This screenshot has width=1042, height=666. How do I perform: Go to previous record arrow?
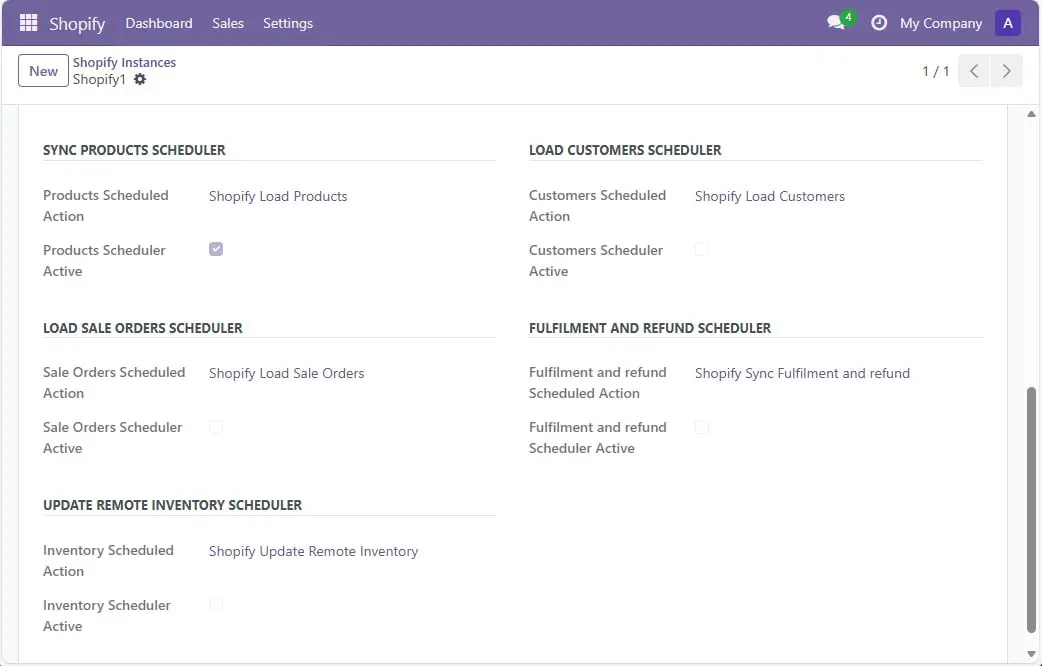click(974, 71)
